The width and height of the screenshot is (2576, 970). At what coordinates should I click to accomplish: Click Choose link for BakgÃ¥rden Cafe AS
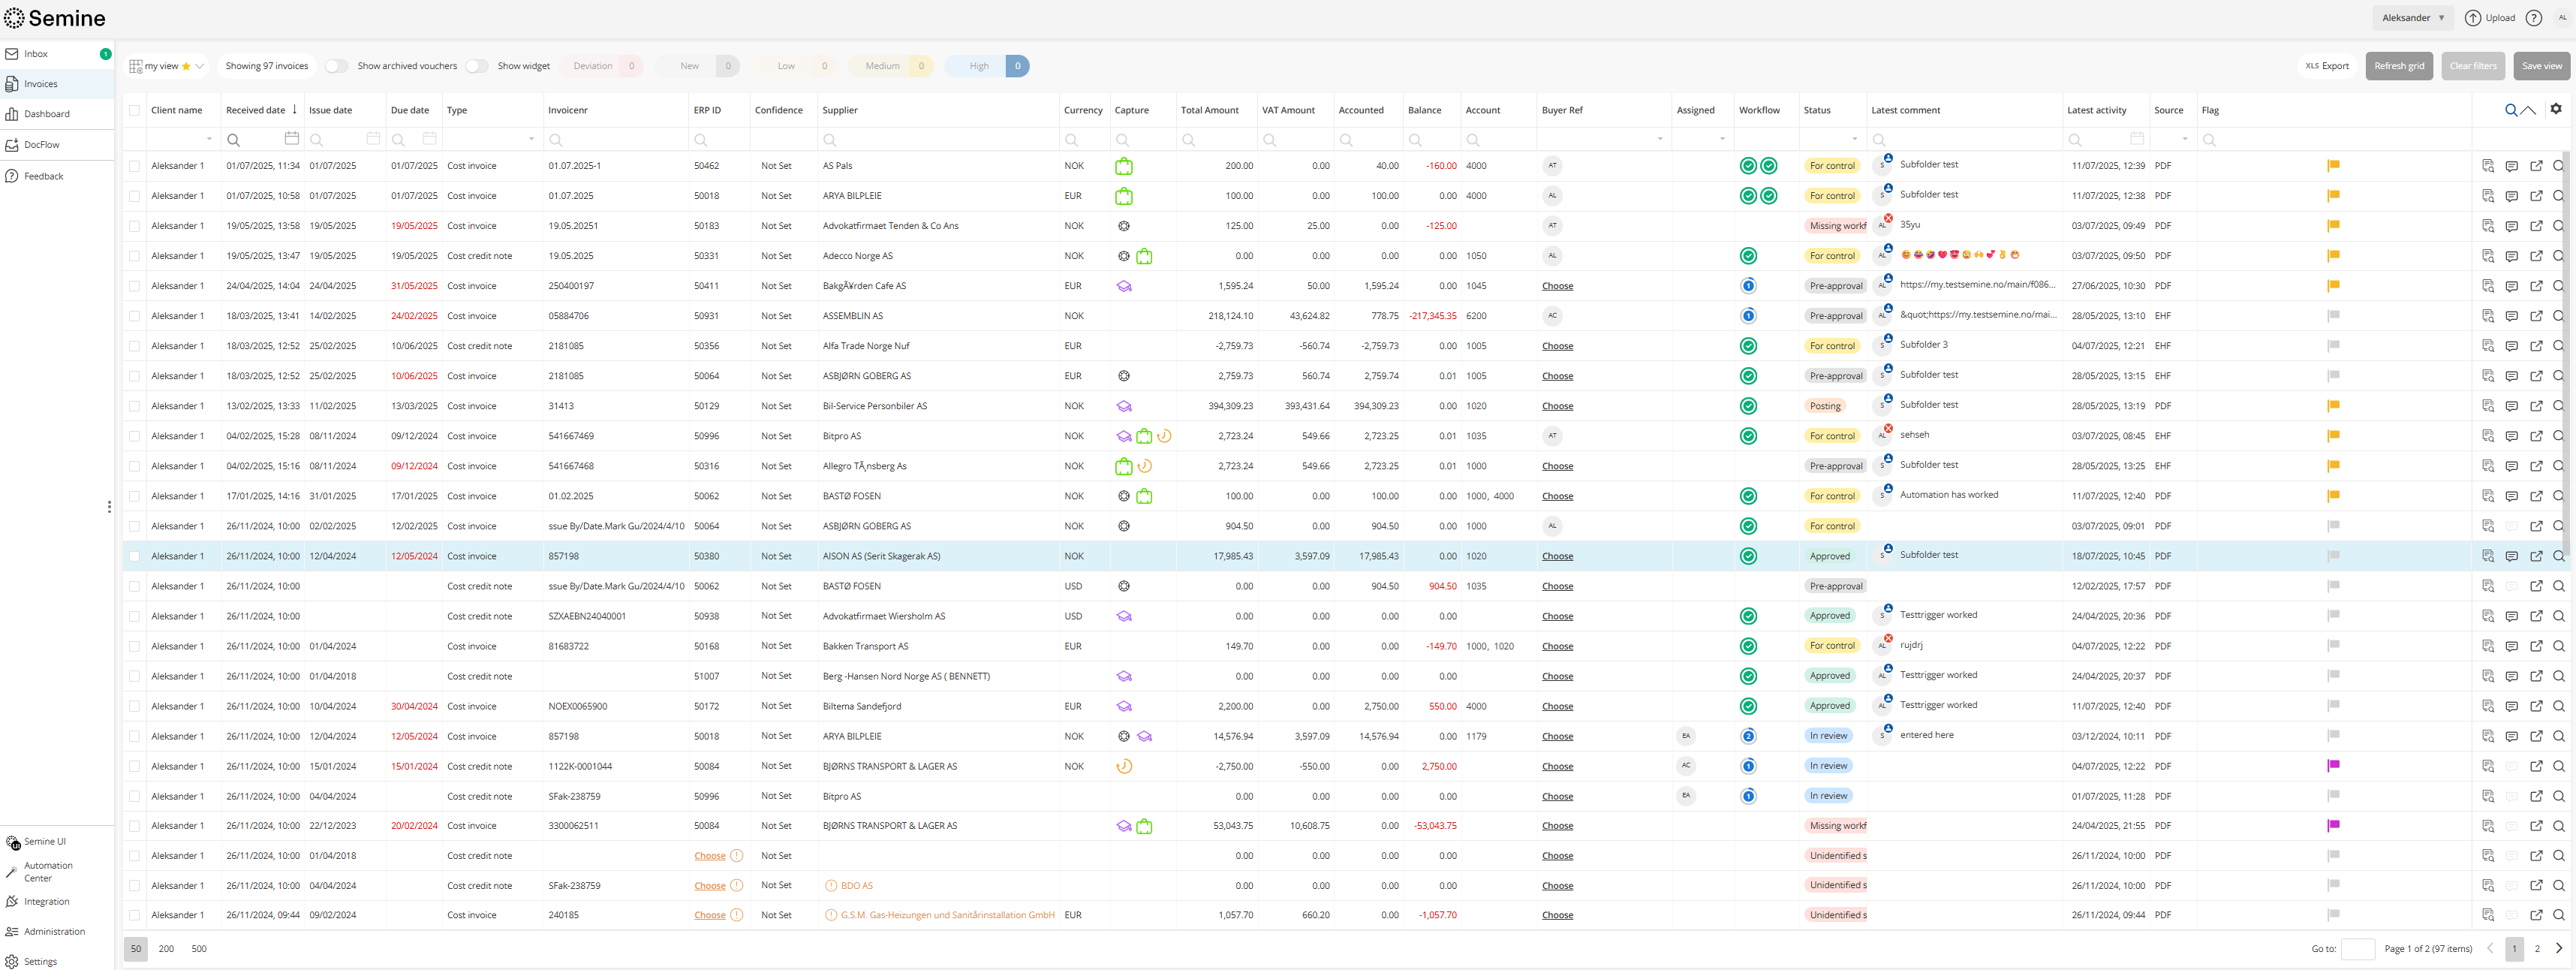[x=1556, y=286]
